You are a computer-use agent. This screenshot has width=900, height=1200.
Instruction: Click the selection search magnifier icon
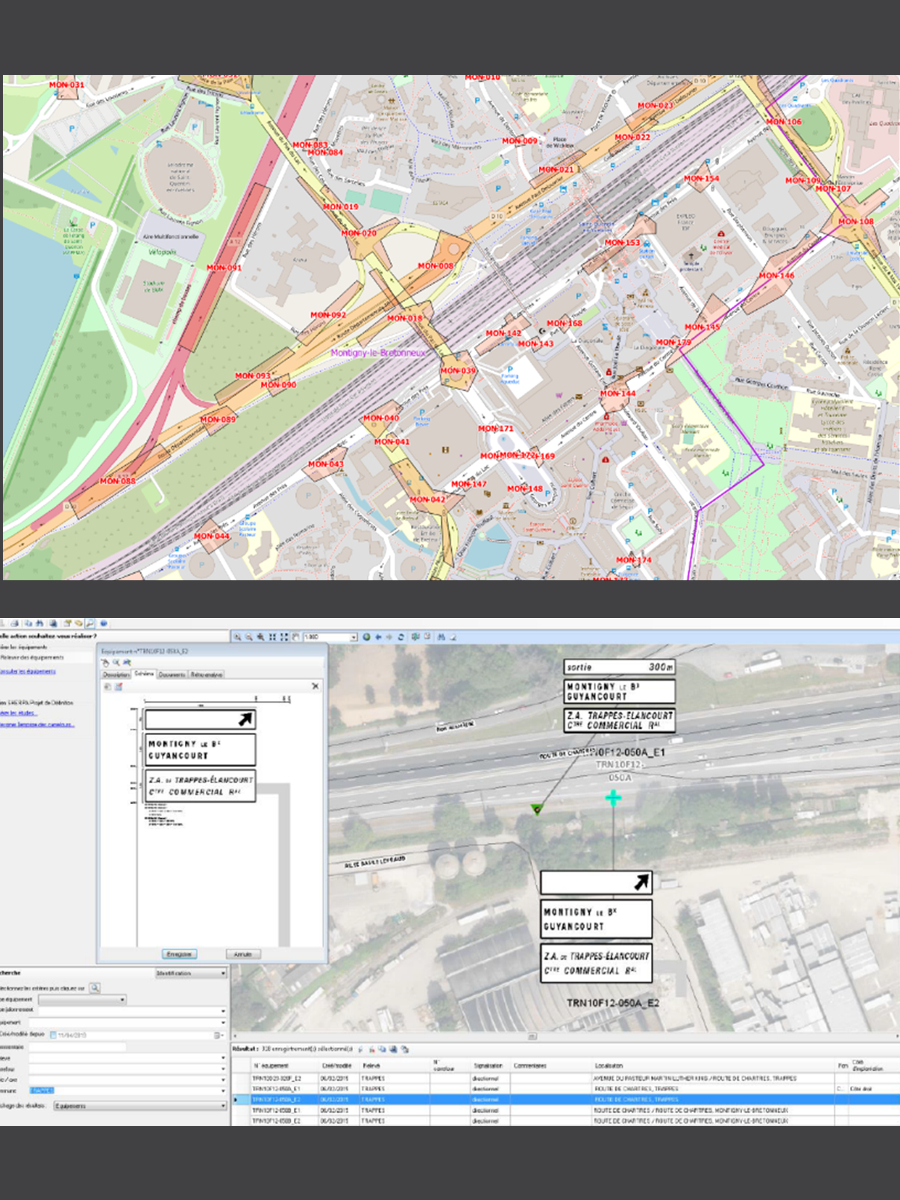click(95, 987)
